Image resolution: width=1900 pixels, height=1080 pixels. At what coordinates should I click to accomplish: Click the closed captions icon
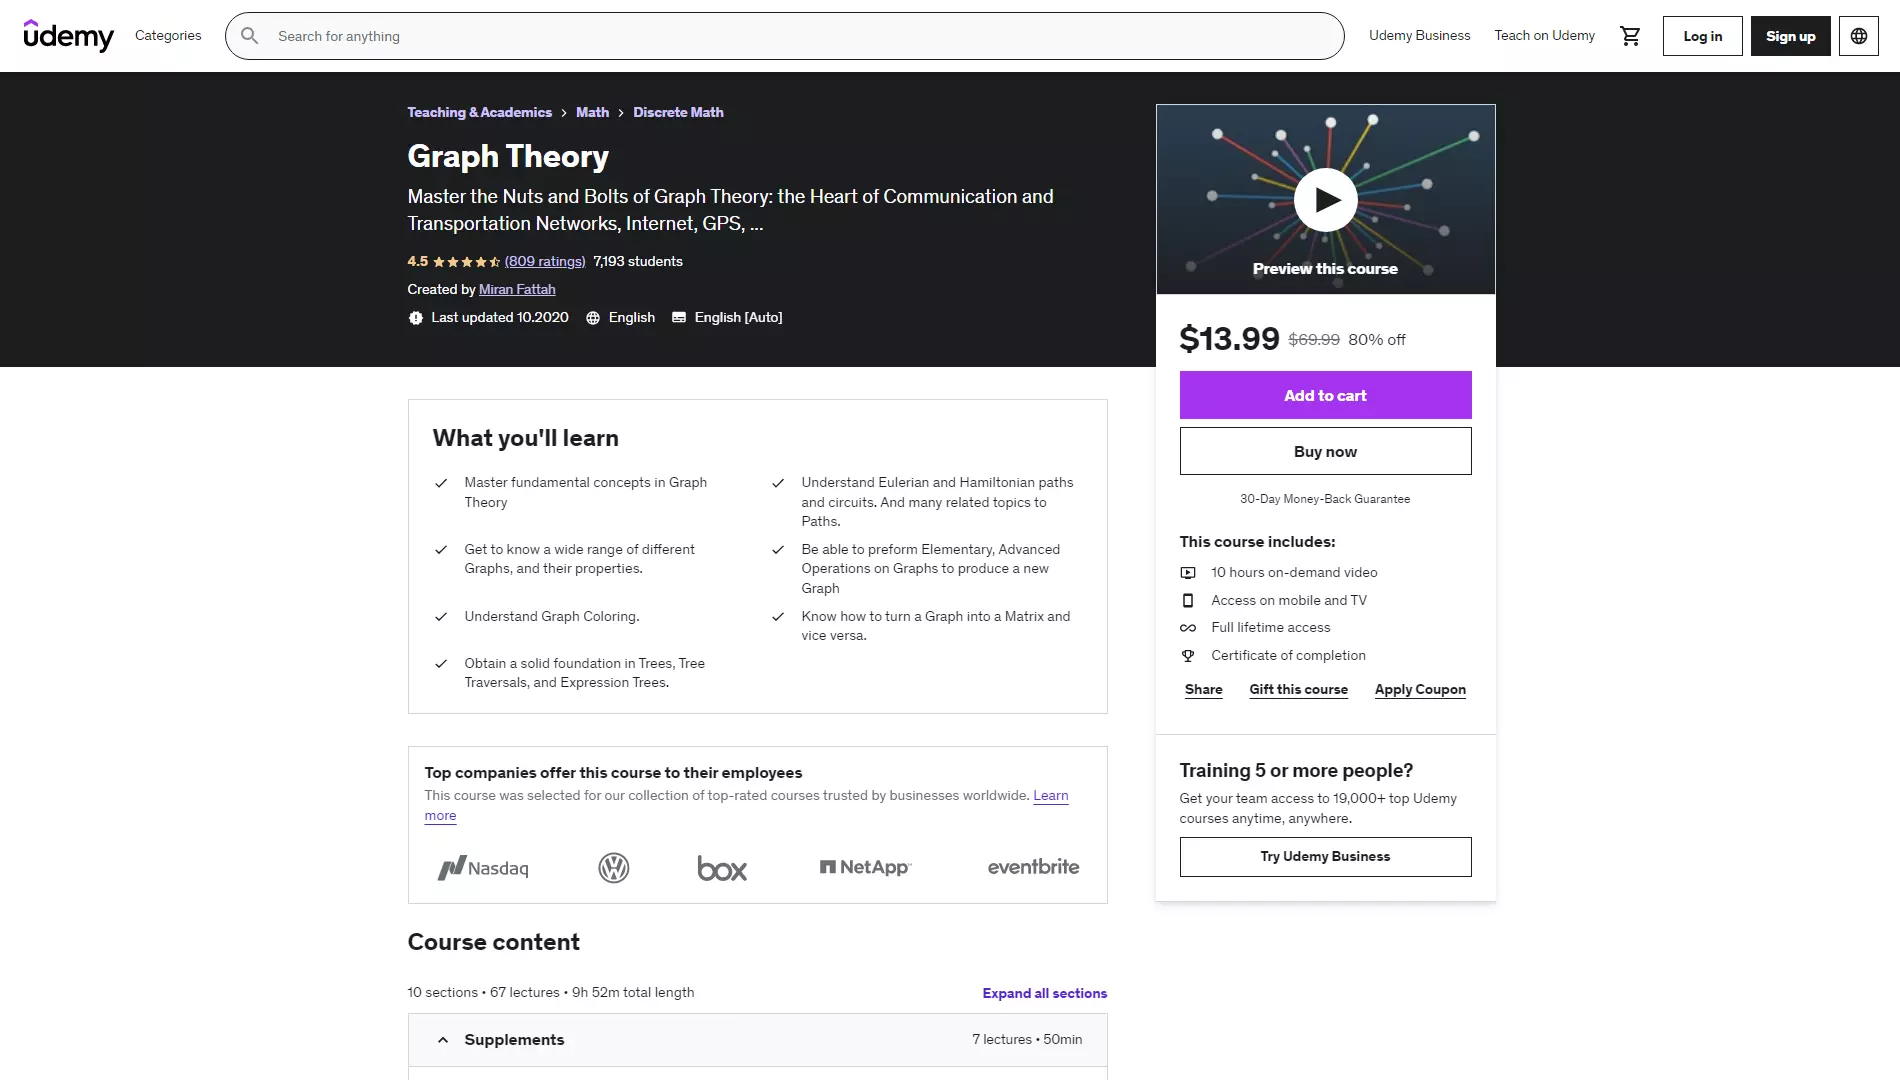[679, 318]
